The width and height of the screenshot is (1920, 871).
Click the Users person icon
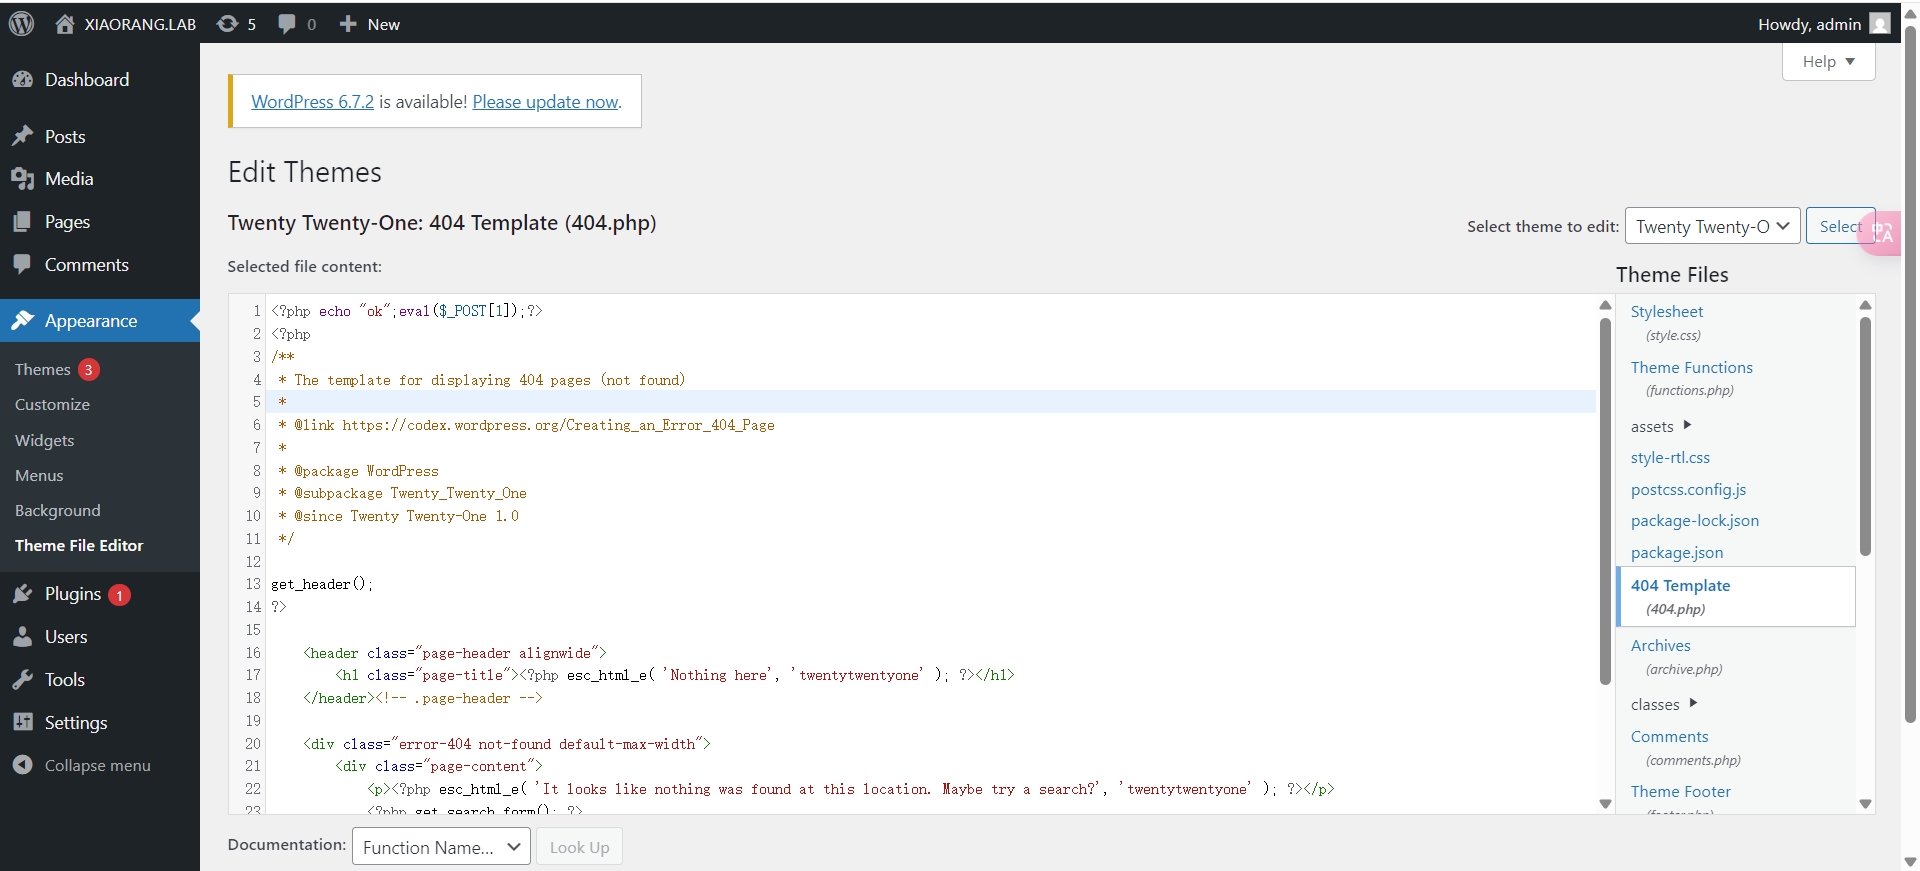point(23,637)
